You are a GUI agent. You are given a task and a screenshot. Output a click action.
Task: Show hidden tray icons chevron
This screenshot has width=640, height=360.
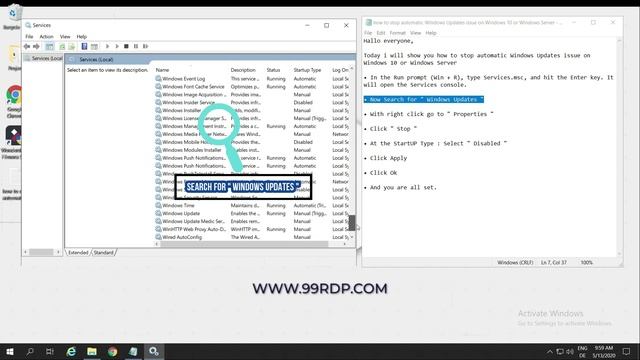point(550,351)
